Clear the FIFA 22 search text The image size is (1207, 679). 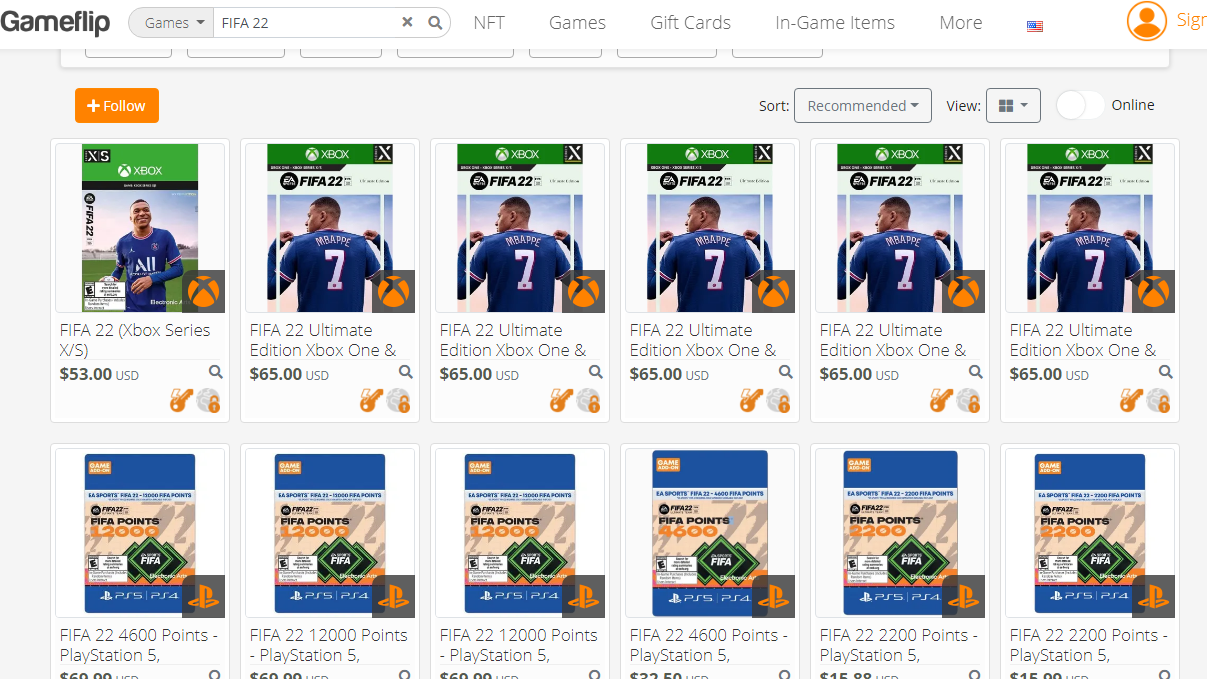click(407, 22)
